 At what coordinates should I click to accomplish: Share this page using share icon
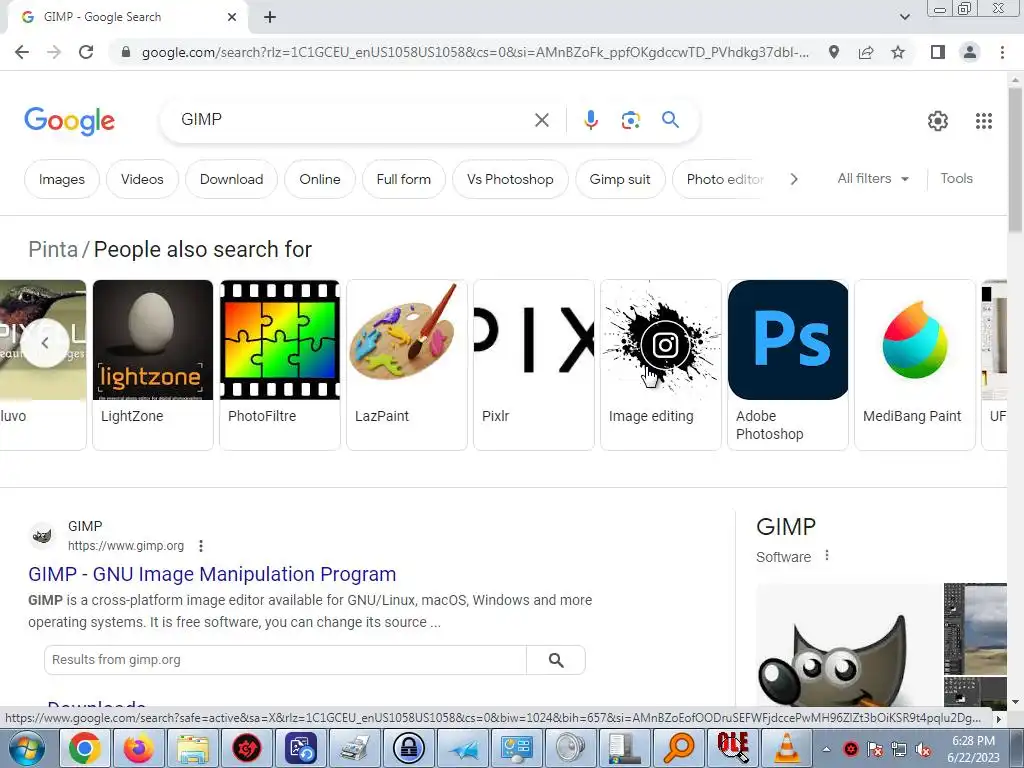tap(866, 52)
